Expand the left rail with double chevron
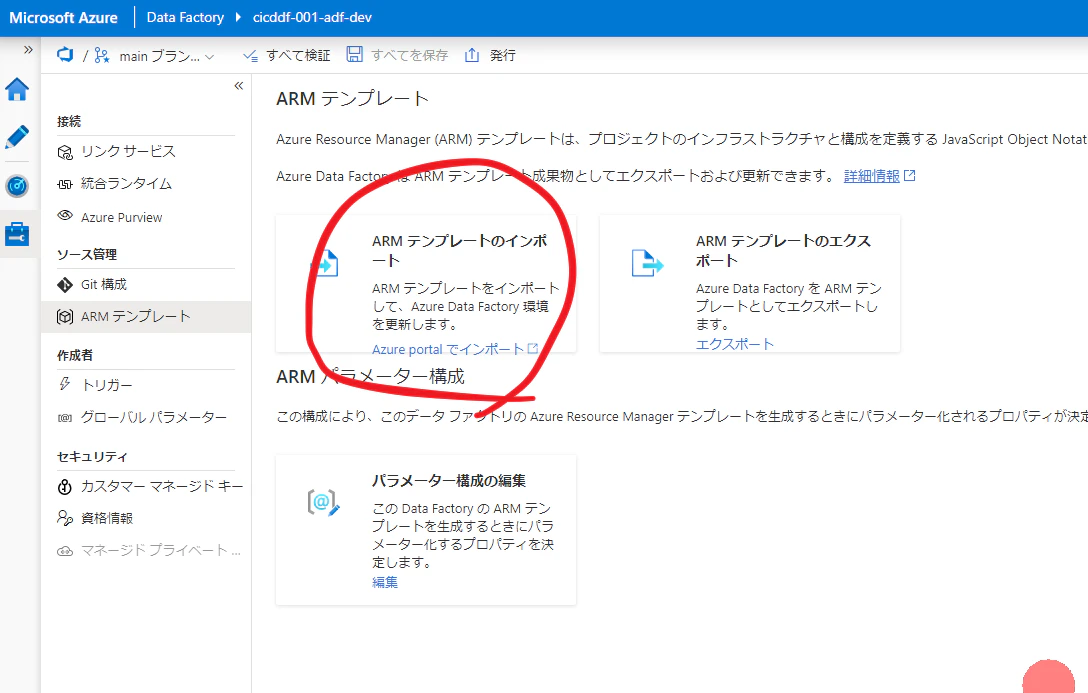 tap(28, 50)
